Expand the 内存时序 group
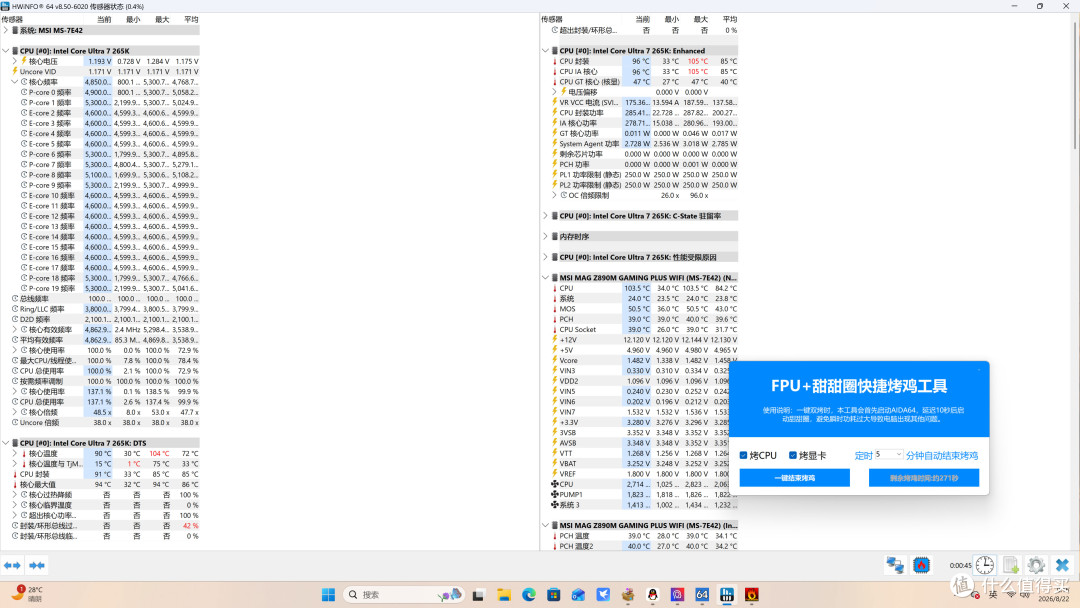This screenshot has height=608, width=1080. coord(546,237)
